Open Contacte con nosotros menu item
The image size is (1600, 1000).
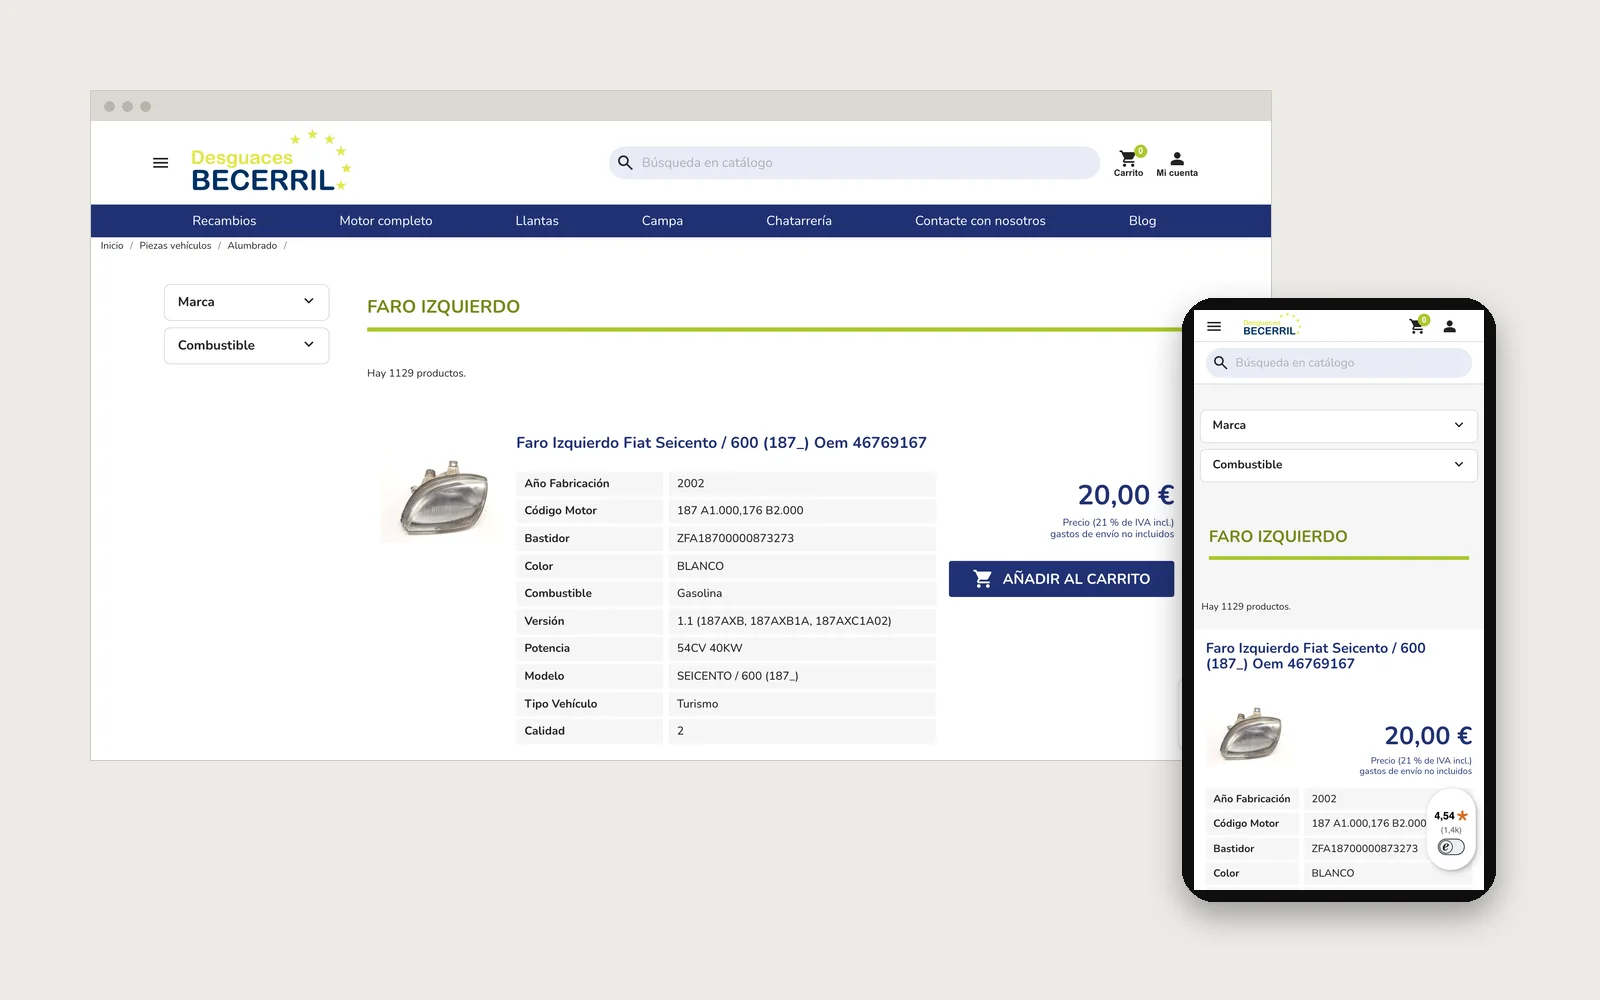[x=980, y=221]
